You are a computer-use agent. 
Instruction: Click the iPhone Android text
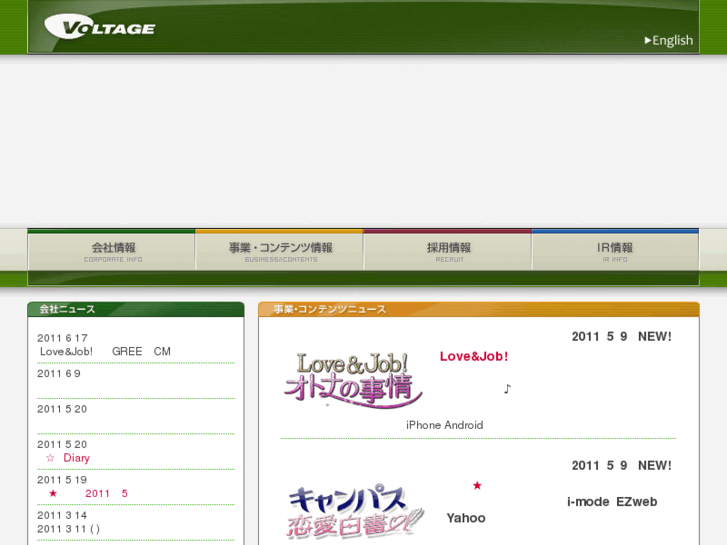[x=445, y=425]
